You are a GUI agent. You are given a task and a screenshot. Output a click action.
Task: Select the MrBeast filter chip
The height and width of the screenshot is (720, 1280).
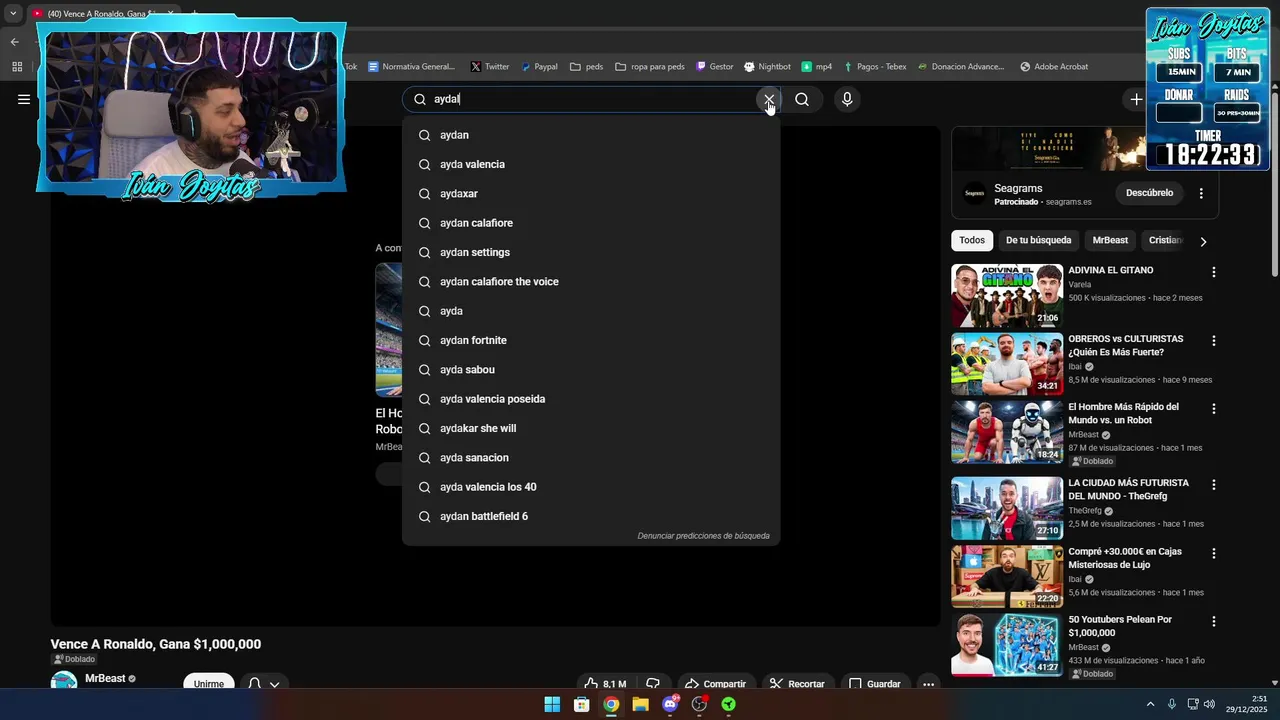point(1110,240)
